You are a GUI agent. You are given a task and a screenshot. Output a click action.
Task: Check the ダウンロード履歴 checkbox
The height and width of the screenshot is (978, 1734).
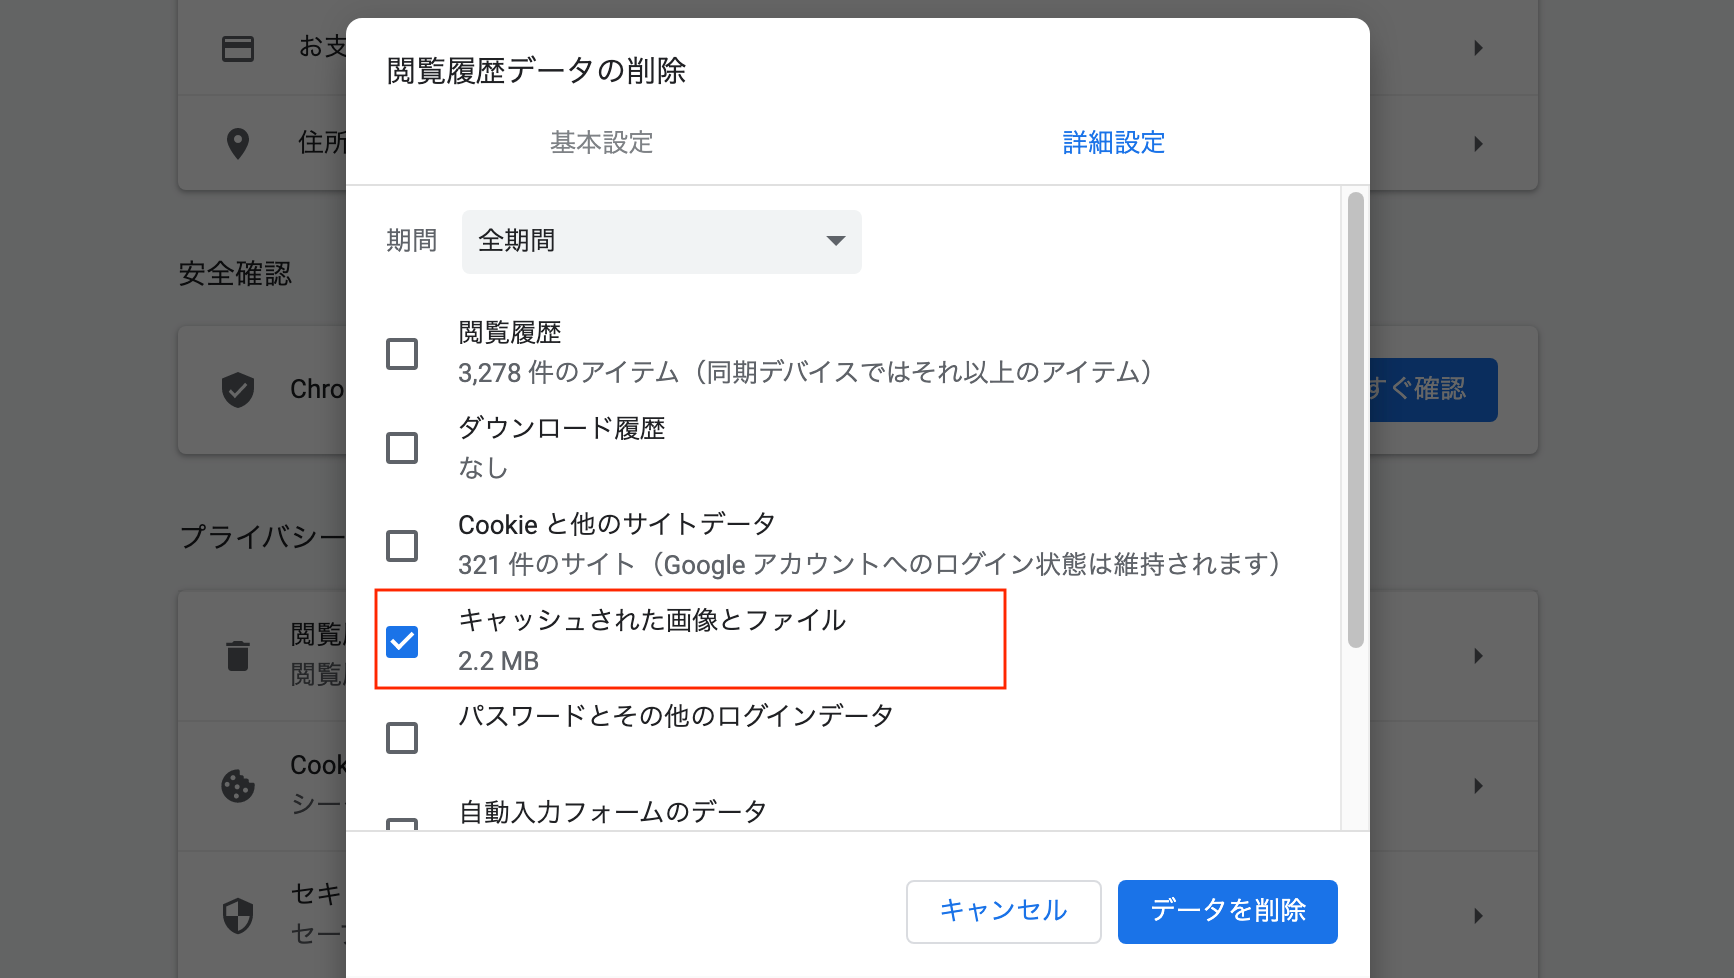[402, 448]
